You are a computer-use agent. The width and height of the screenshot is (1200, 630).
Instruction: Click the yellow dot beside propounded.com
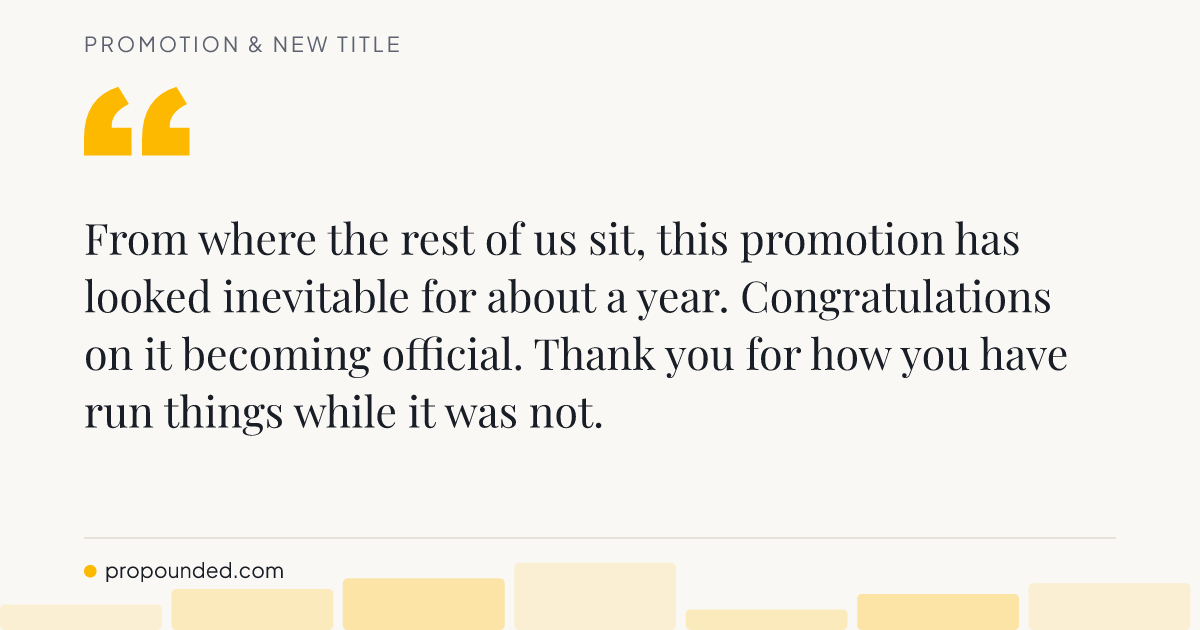[x=90, y=572]
